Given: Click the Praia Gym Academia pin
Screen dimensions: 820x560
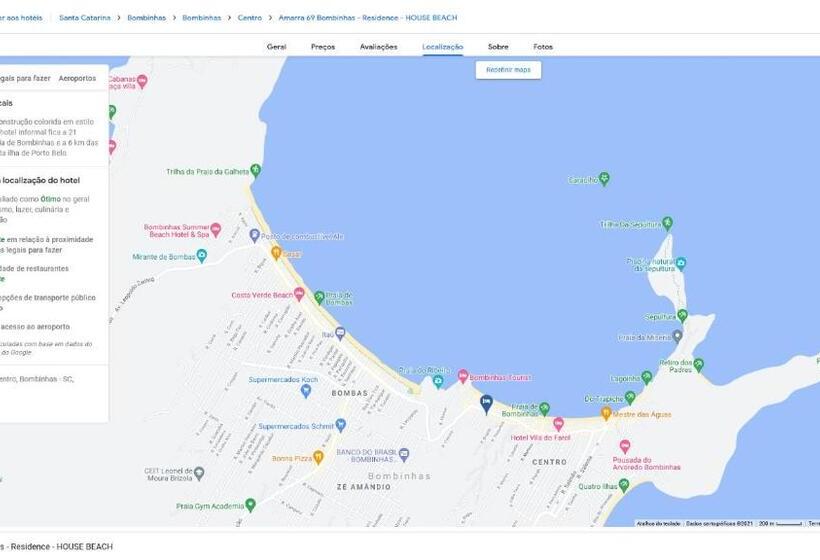Looking at the screenshot, I should pyautogui.click(x=250, y=505).
